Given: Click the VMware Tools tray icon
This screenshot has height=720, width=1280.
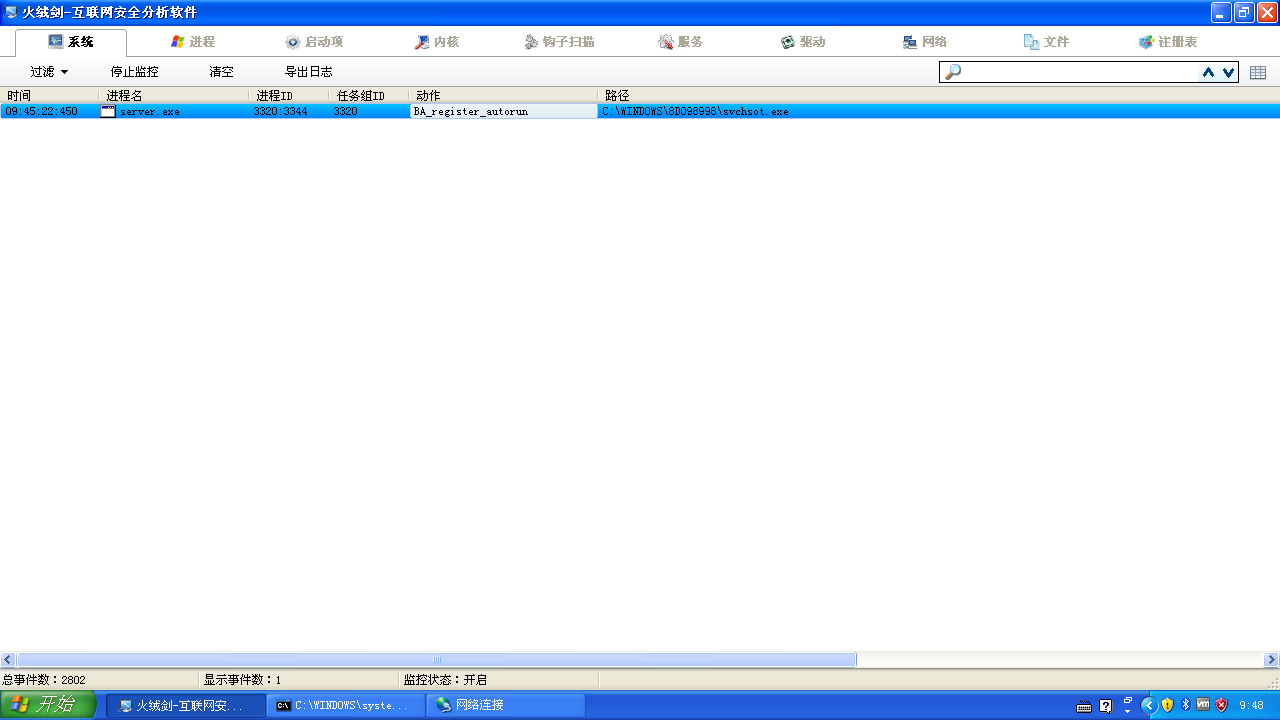Looking at the screenshot, I should pos(1203,706).
